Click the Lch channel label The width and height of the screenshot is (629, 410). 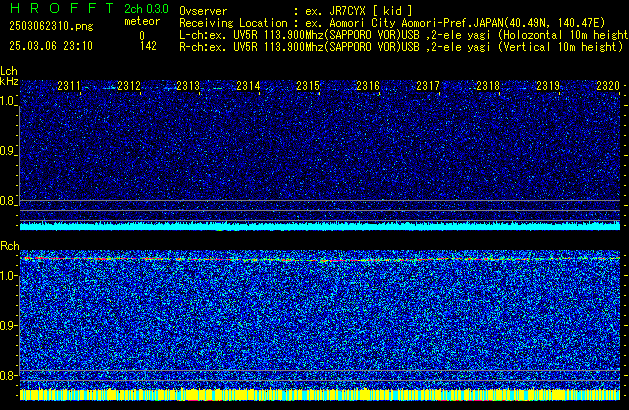(9, 71)
